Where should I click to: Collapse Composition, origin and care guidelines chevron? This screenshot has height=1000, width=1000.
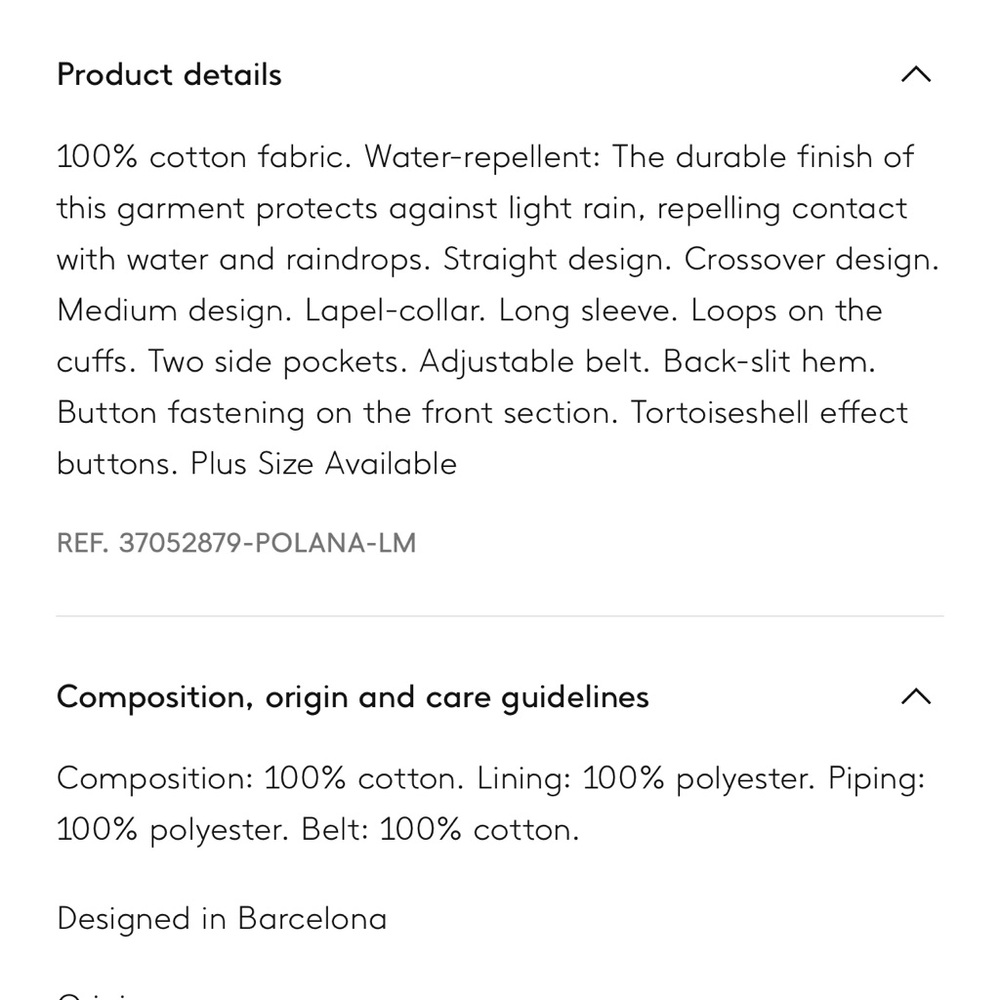(x=916, y=696)
